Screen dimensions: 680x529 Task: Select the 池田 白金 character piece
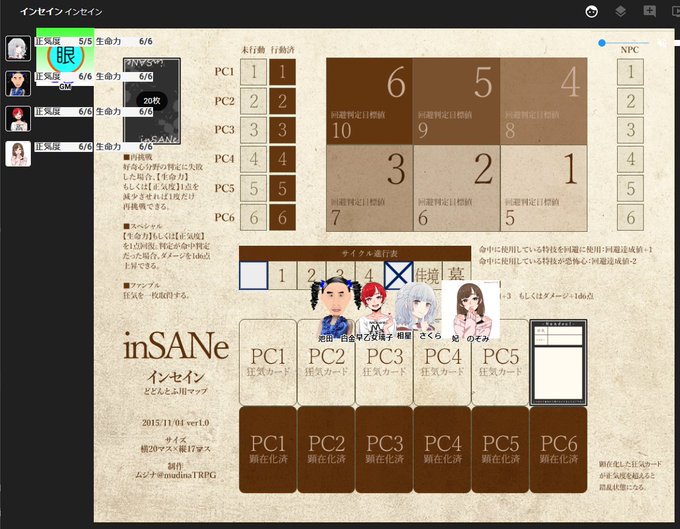tap(336, 310)
